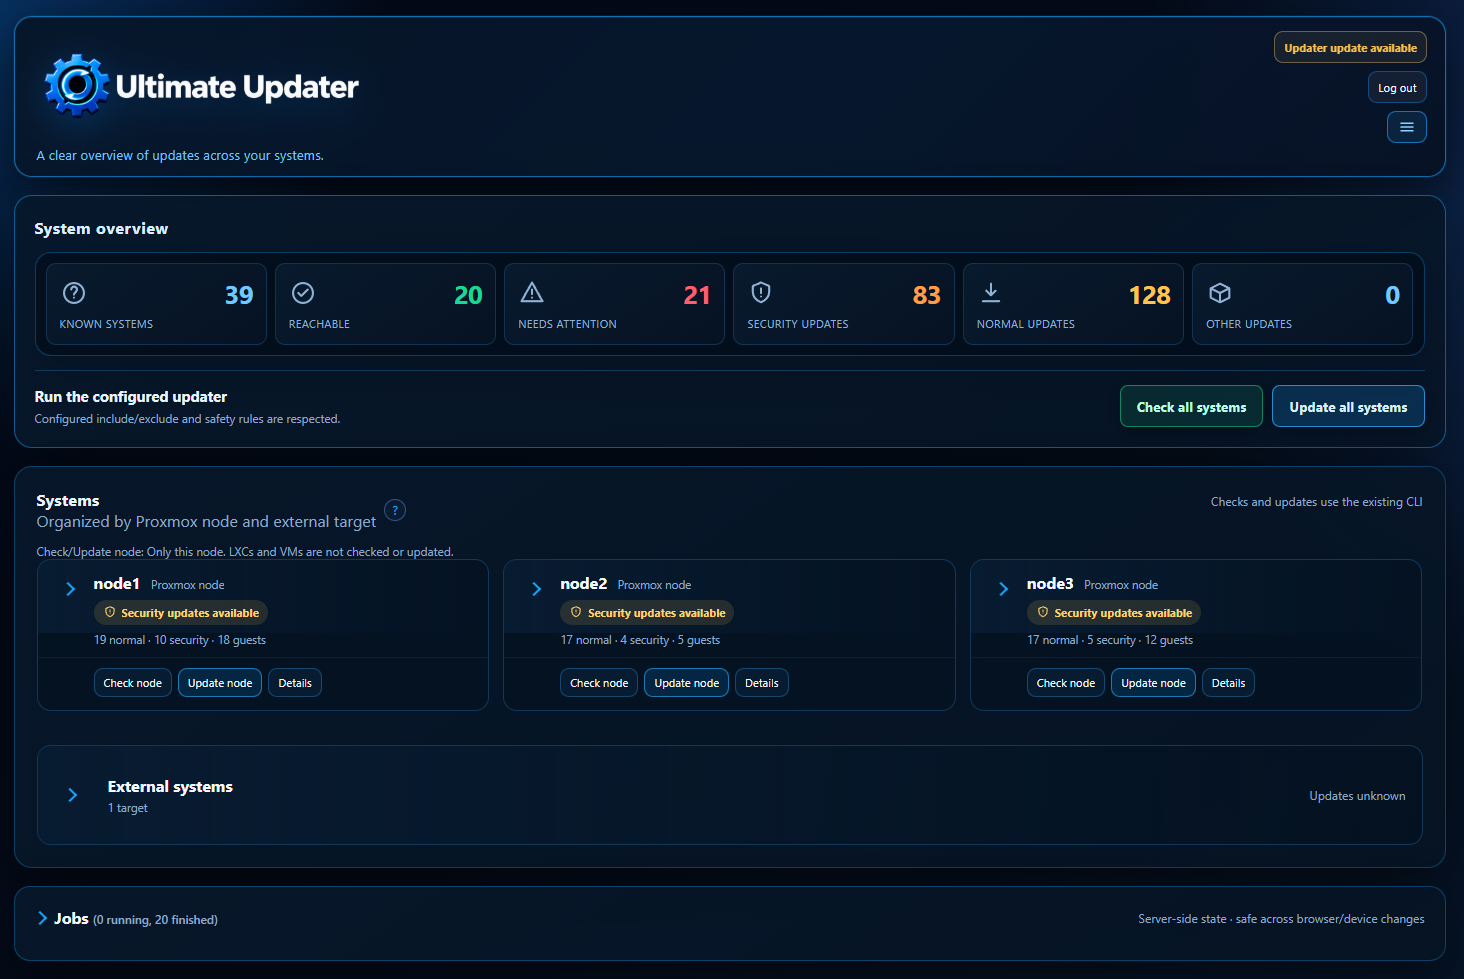
Task: Click "17 normal · 5 security · 12 guests" text
Action: [1110, 640]
